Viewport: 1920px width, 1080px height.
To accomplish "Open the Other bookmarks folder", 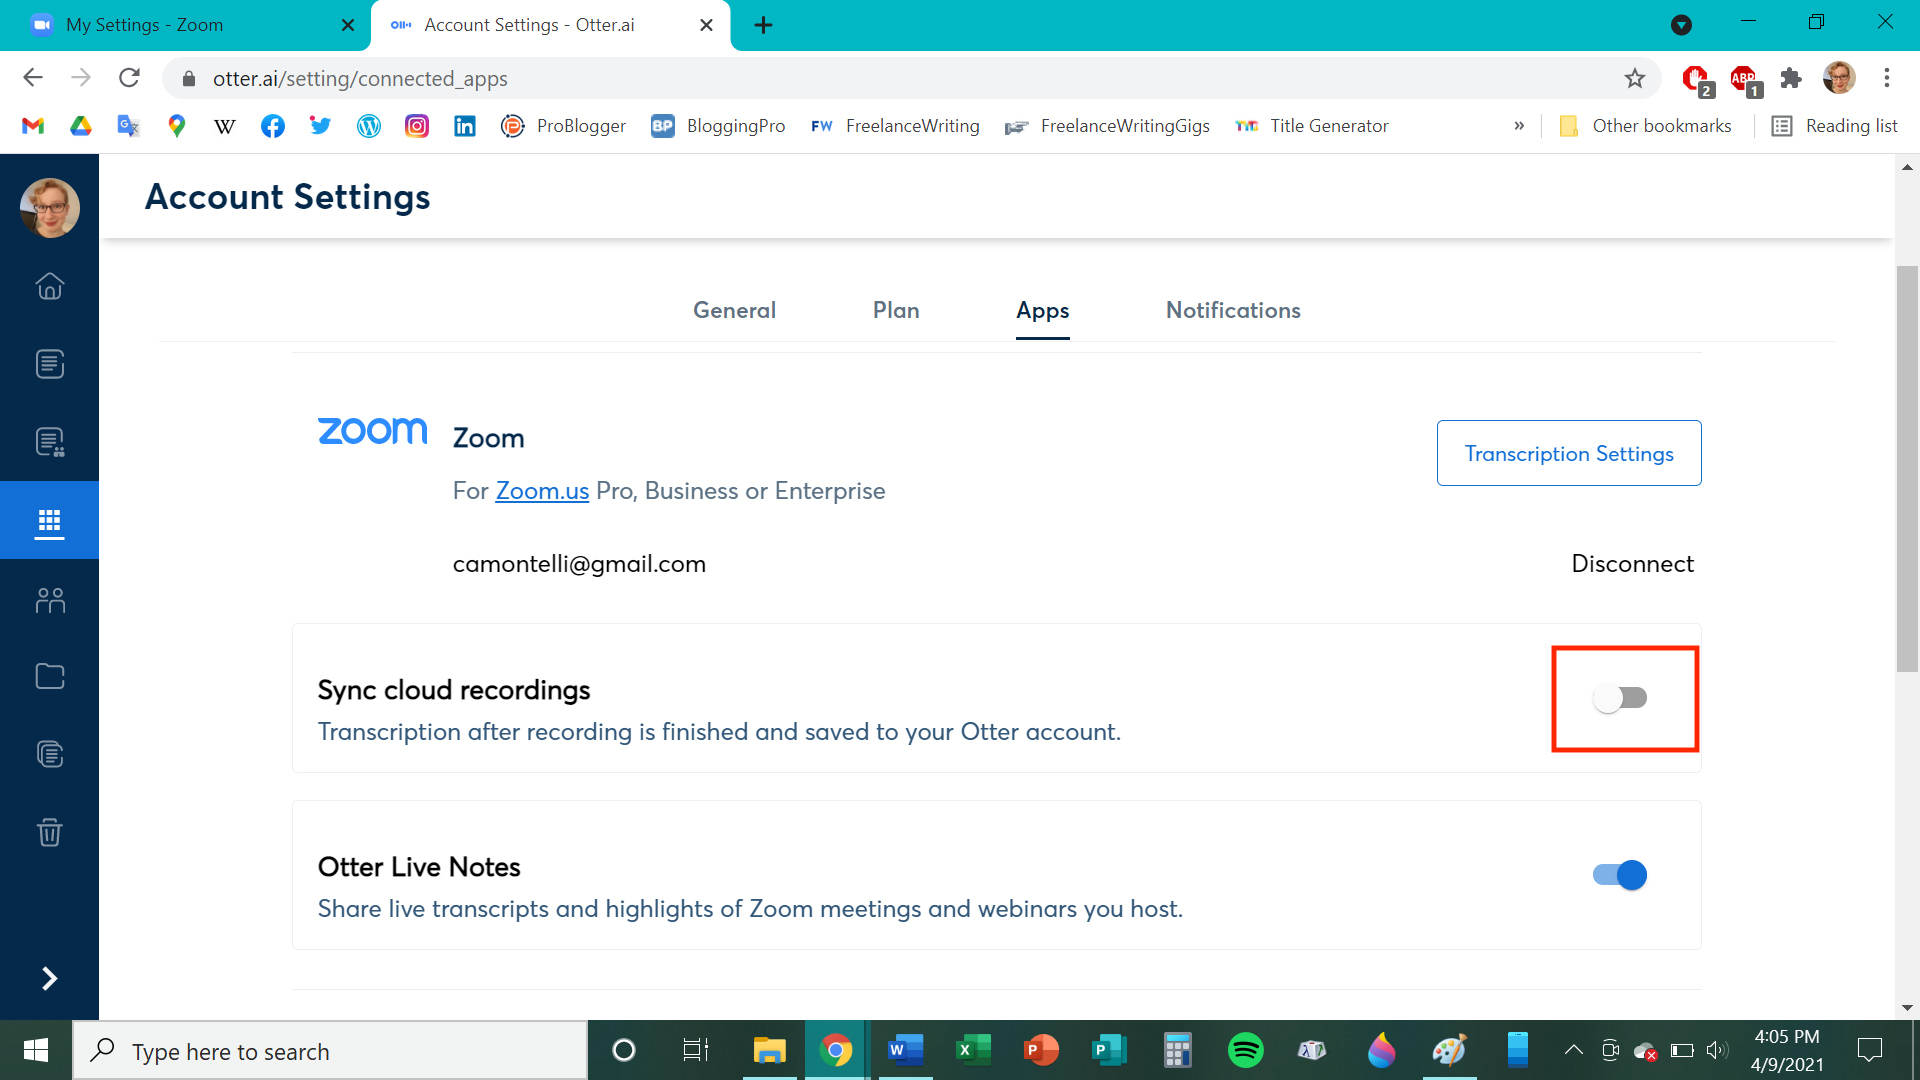I will point(1645,126).
